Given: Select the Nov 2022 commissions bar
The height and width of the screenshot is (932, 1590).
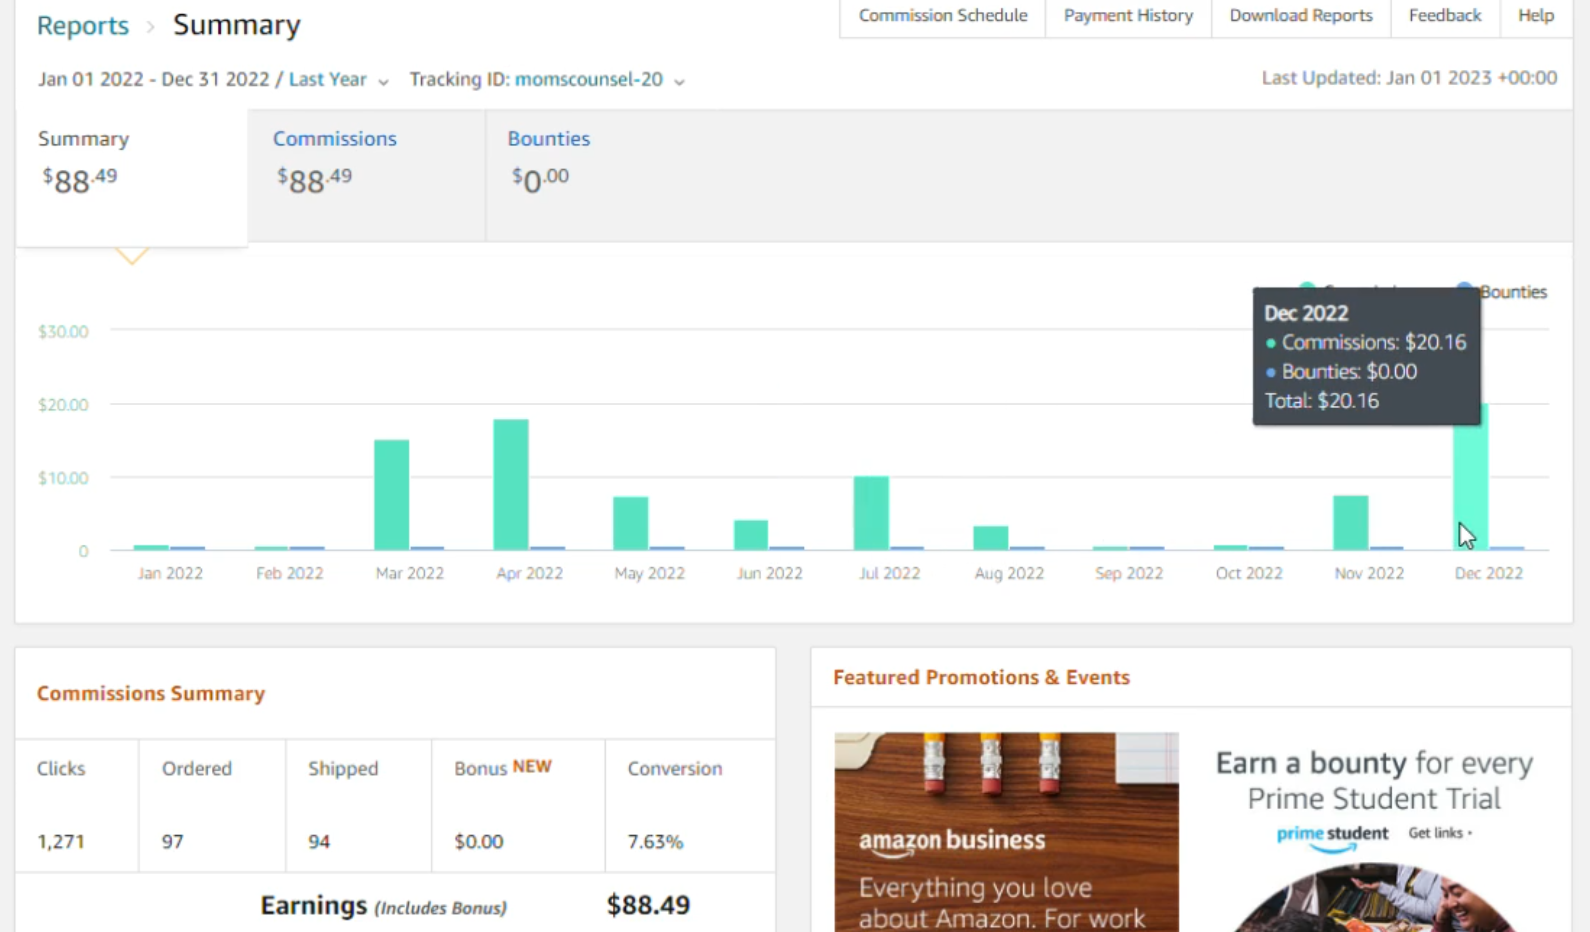Looking at the screenshot, I should pyautogui.click(x=1351, y=523).
